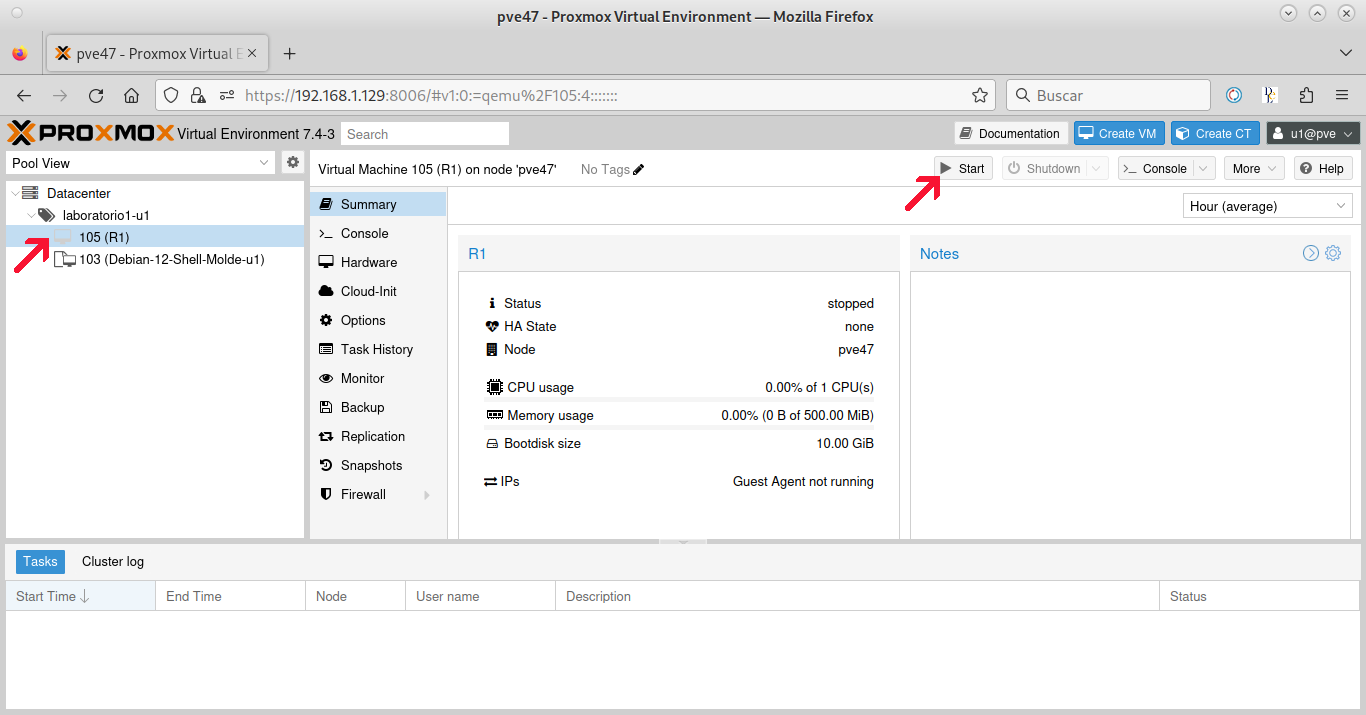1366x715 pixels.
Task: Open the Replication section
Action: pos(378,436)
